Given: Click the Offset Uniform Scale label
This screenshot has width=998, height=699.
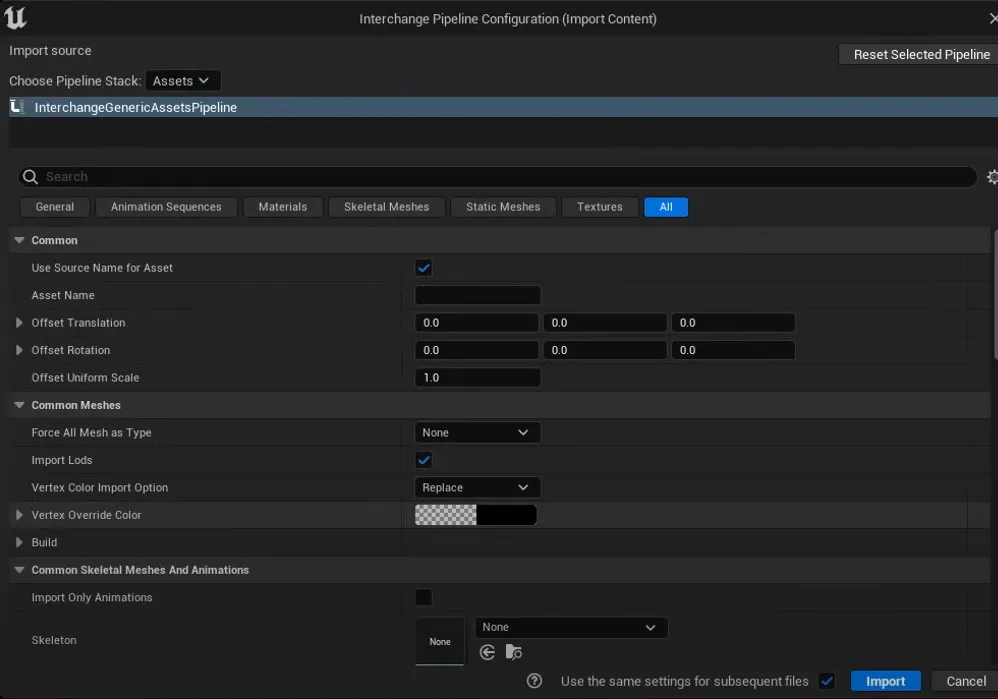Looking at the screenshot, I should pyautogui.click(x=85, y=378).
